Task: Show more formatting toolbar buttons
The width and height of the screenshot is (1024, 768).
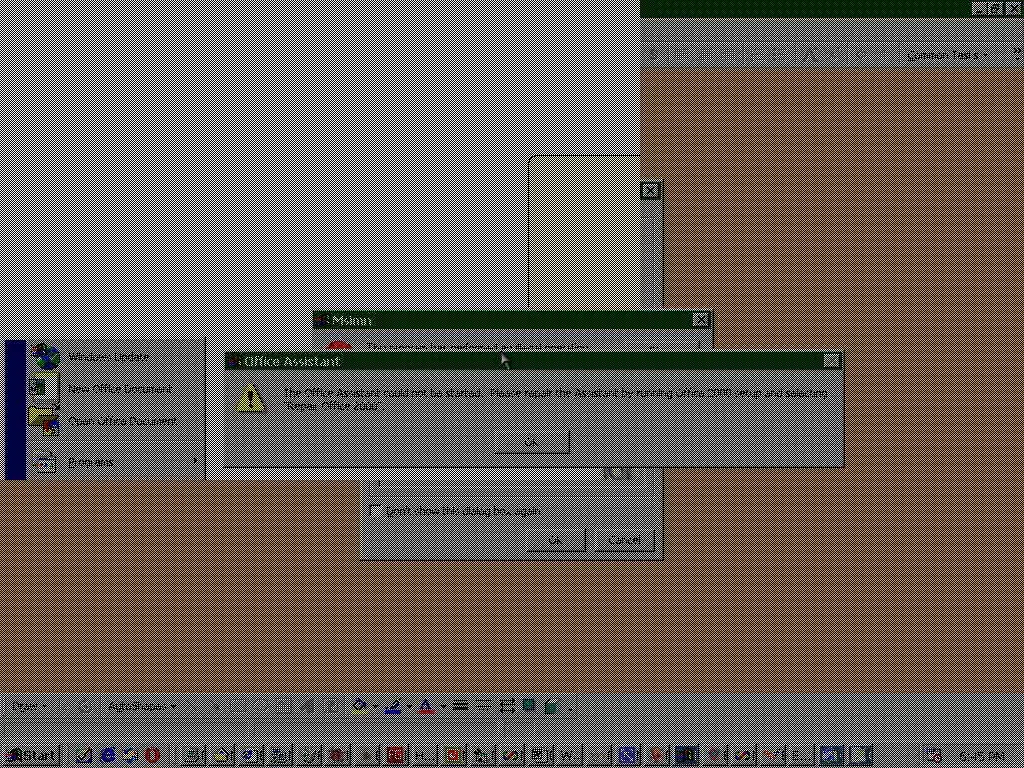Action: (1017, 55)
